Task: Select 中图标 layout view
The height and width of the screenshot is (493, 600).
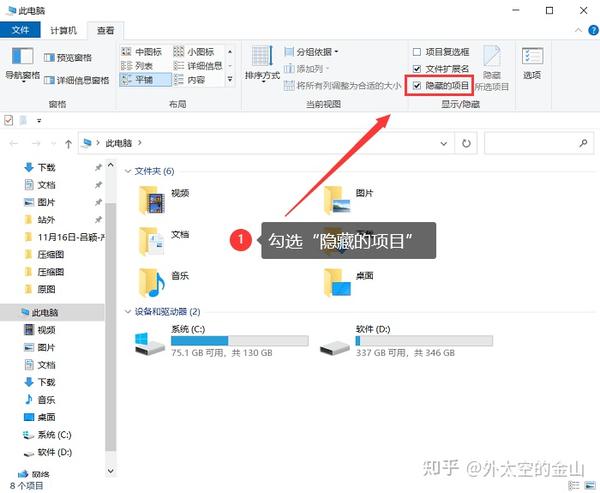Action: pyautogui.click(x=141, y=52)
